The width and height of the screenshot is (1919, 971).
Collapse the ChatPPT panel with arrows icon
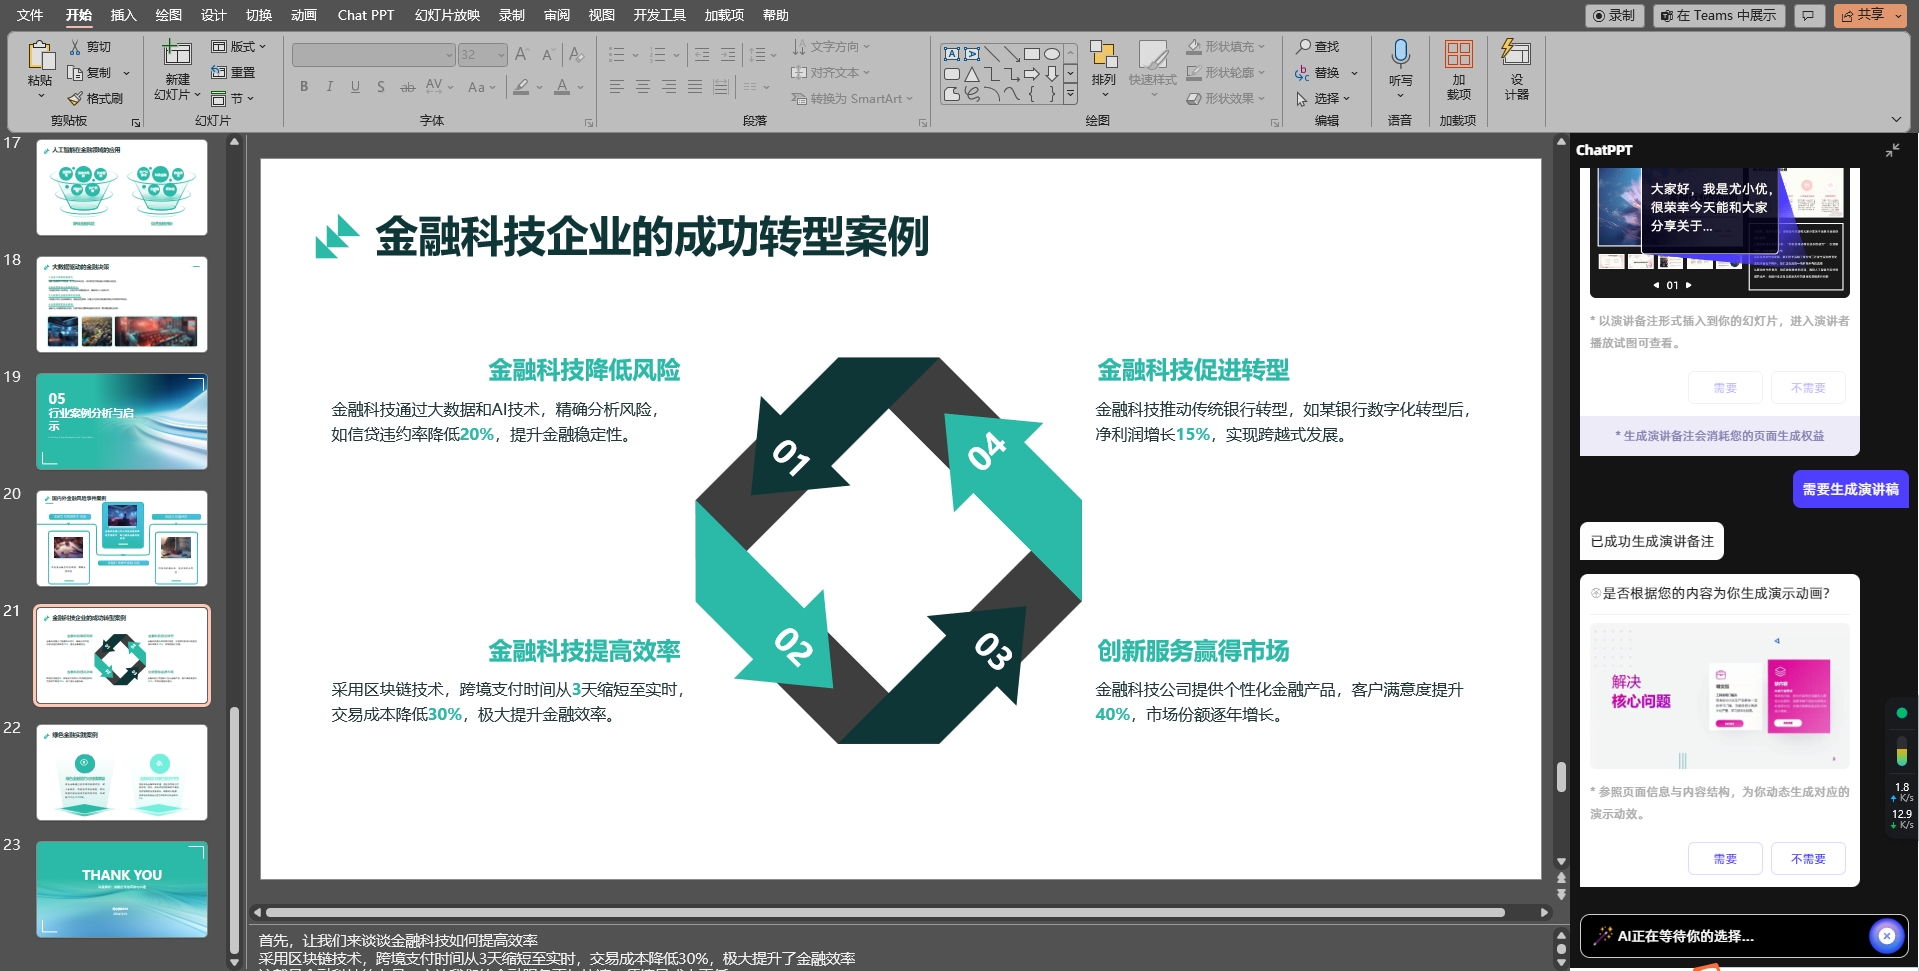point(1892,150)
